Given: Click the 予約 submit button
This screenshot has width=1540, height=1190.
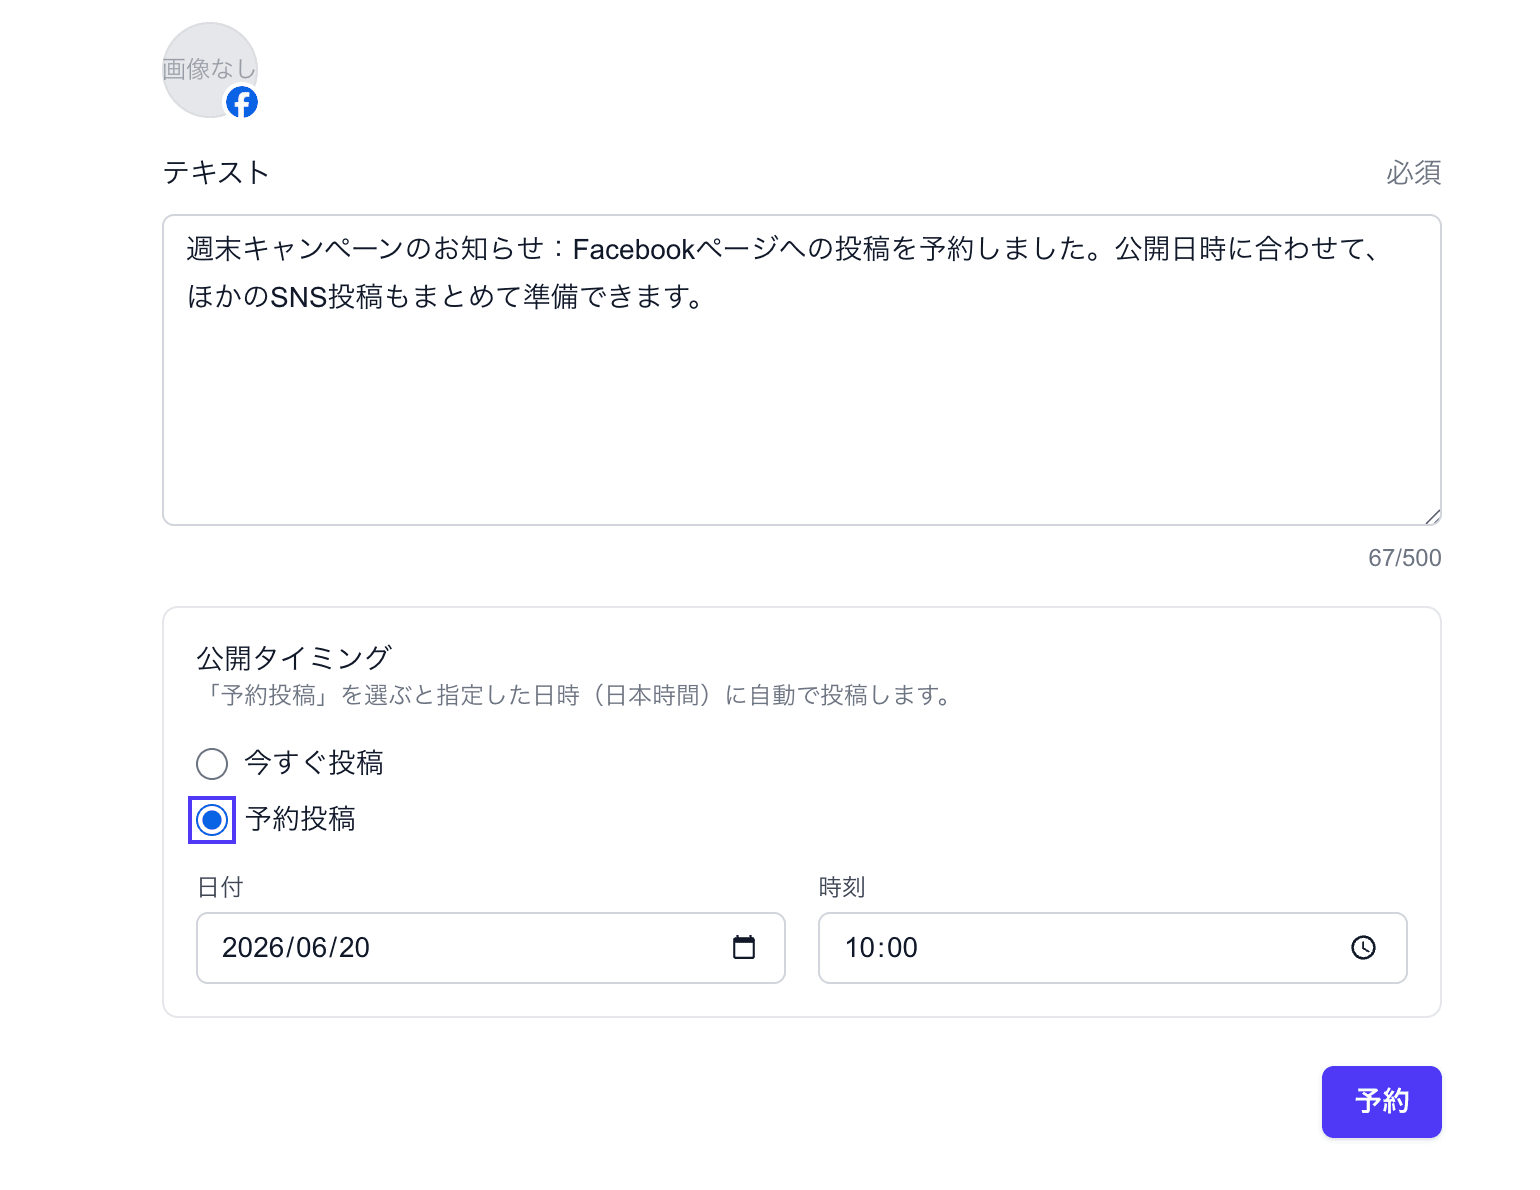Looking at the screenshot, I should point(1382,1102).
